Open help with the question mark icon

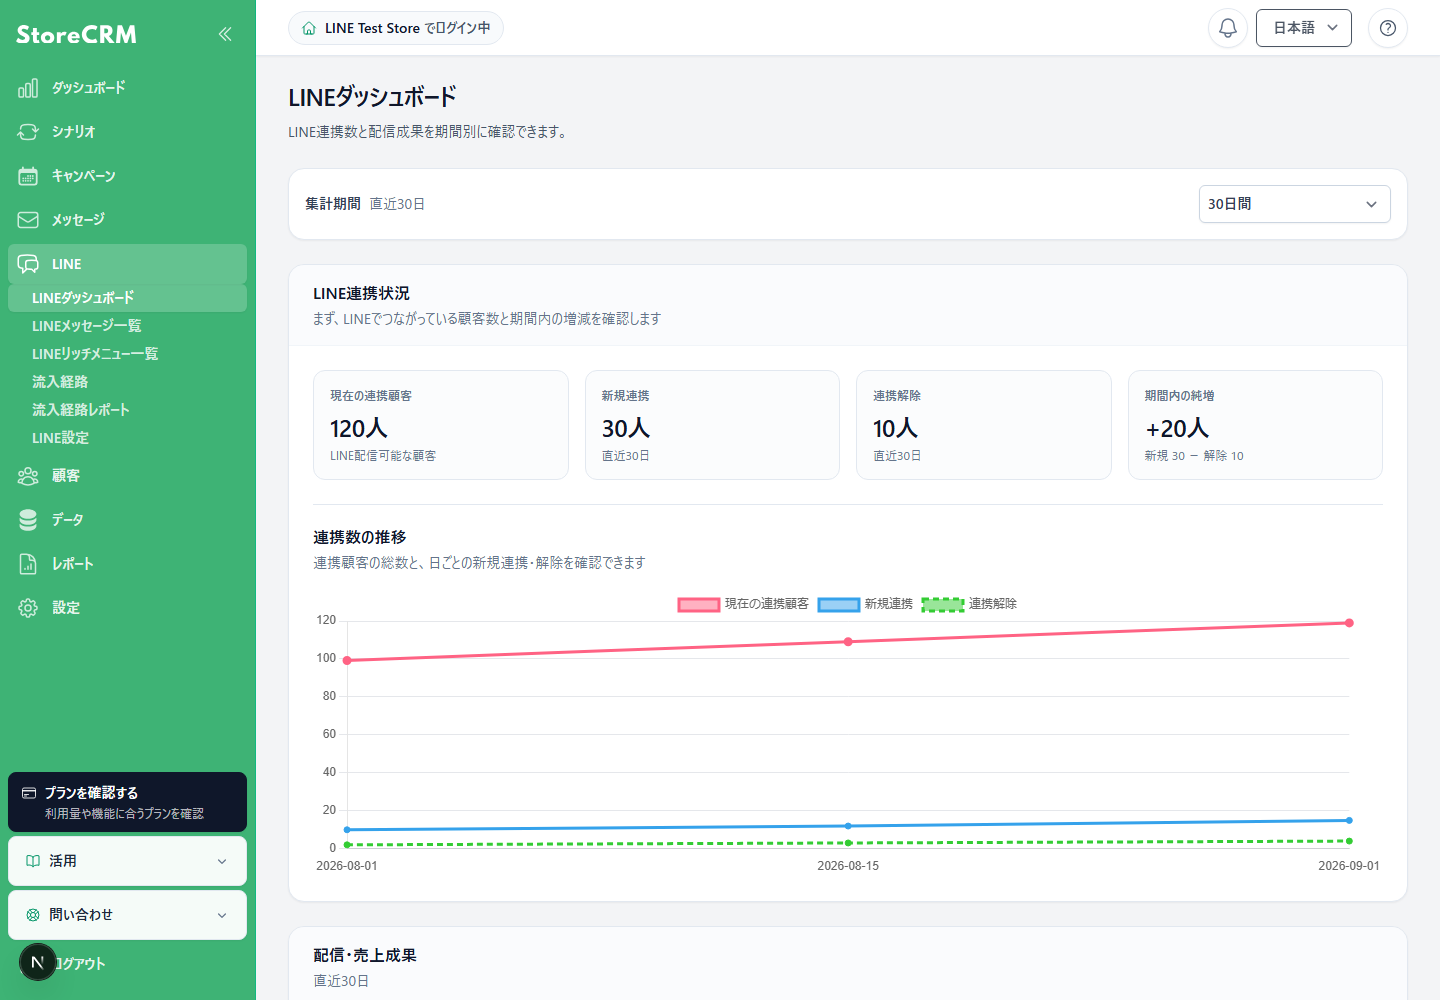pyautogui.click(x=1388, y=28)
